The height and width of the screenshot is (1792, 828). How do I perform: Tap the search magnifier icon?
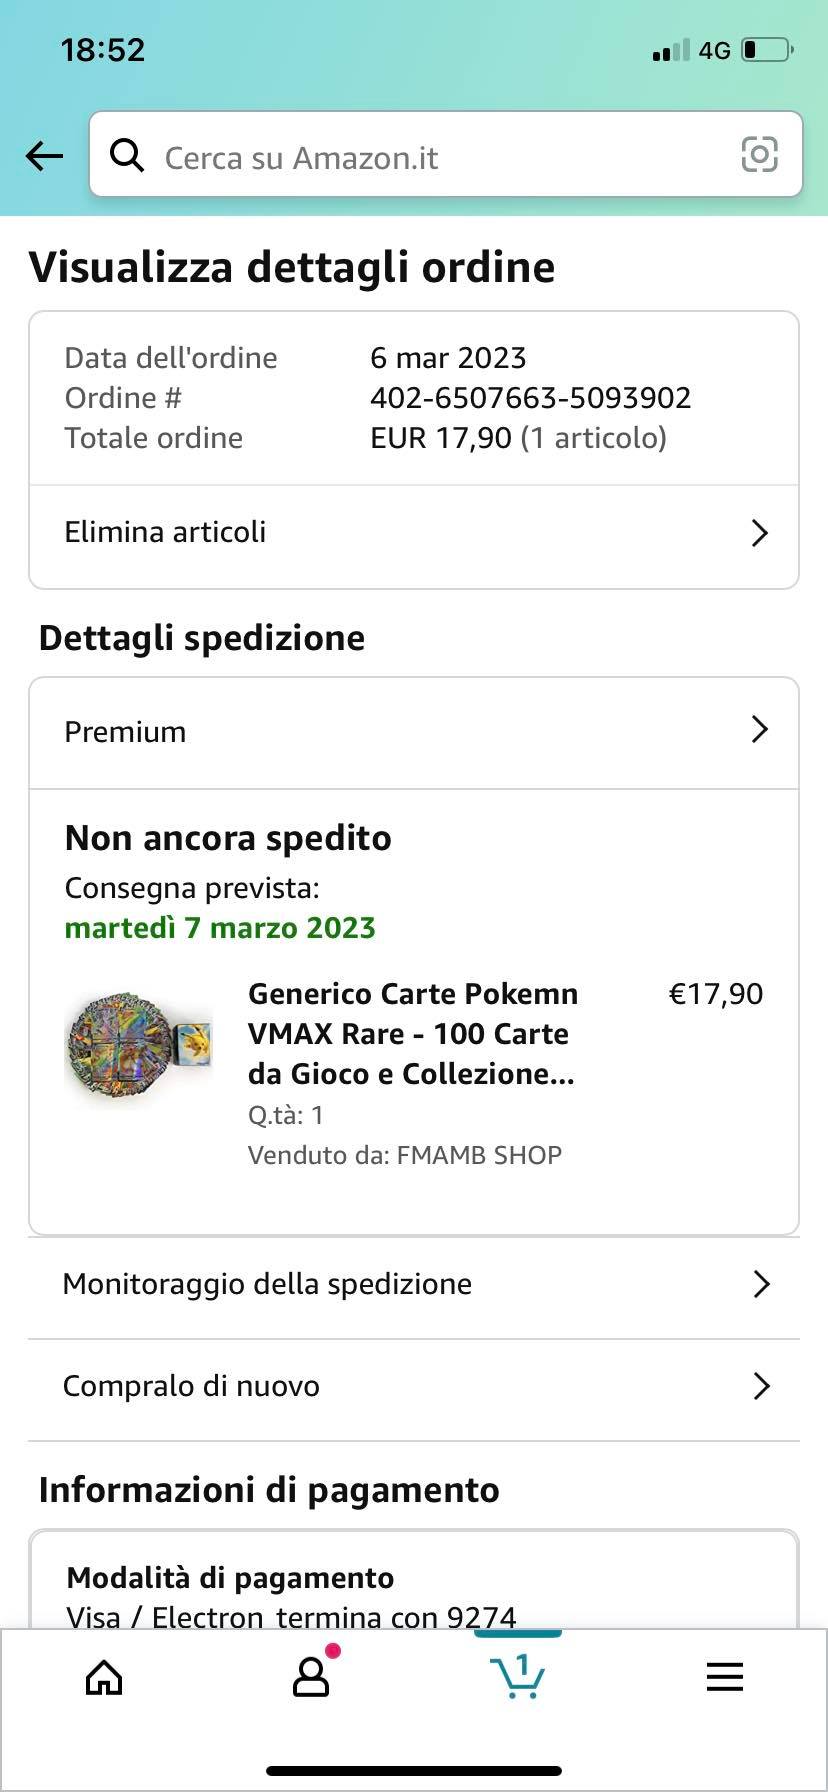pyautogui.click(x=127, y=155)
